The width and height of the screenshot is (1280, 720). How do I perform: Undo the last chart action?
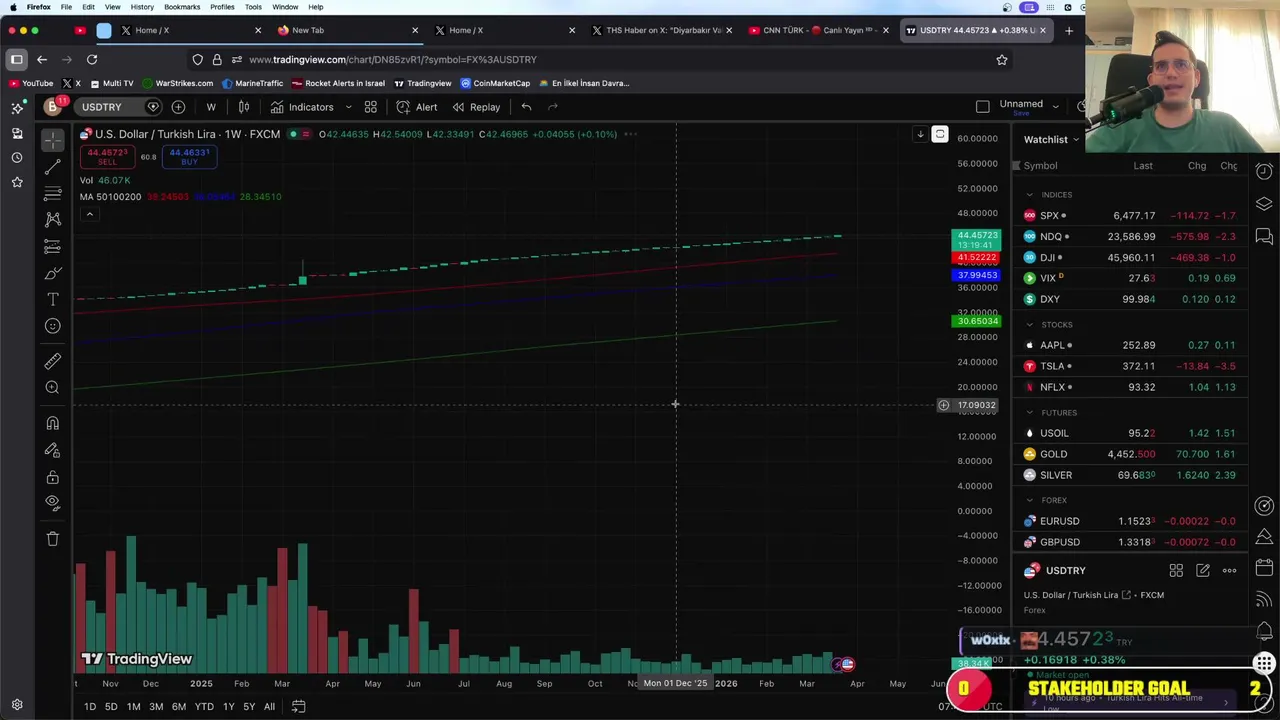coord(527,107)
